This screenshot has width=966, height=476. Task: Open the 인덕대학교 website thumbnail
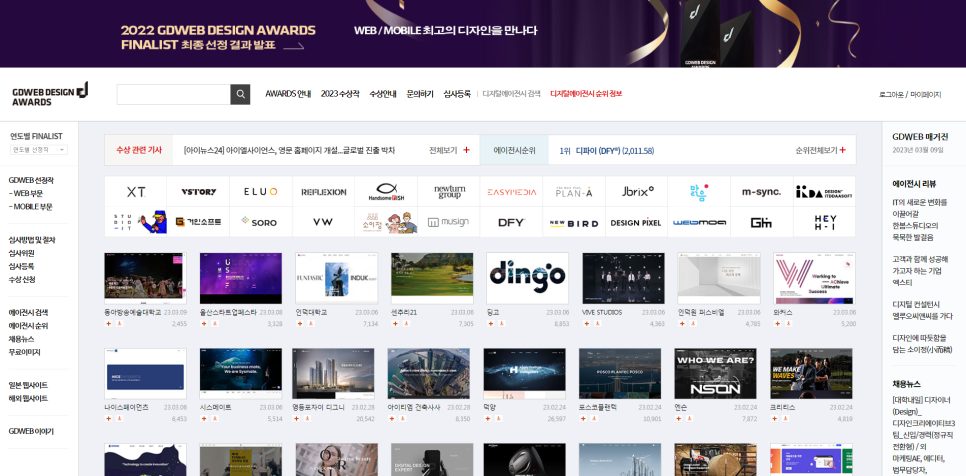click(336, 278)
